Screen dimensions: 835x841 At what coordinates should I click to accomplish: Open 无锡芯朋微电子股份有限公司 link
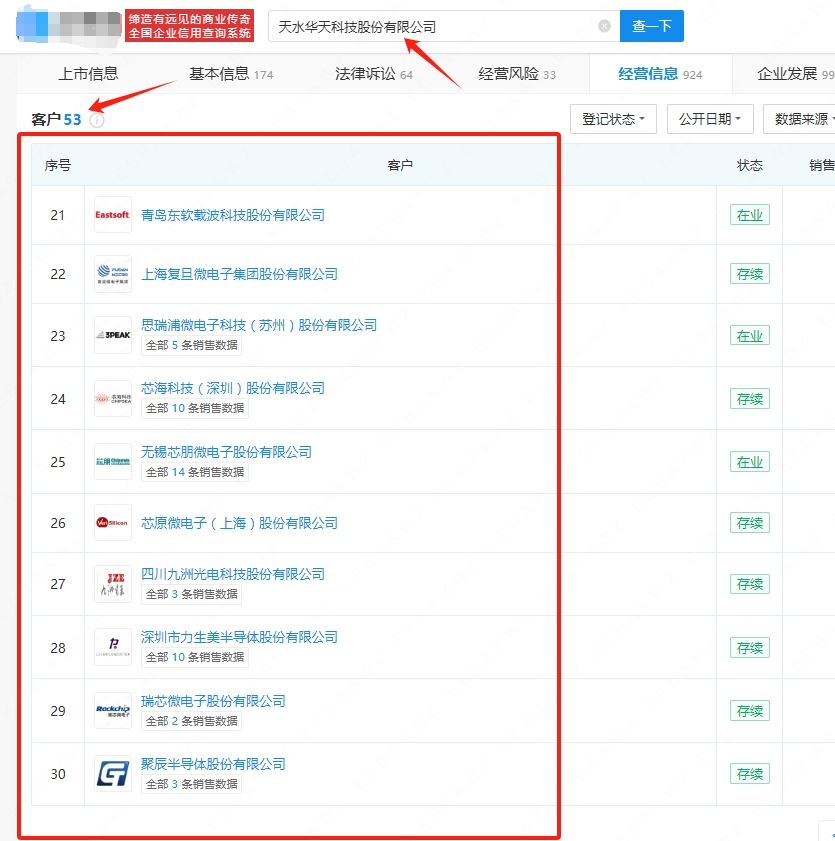(x=226, y=452)
